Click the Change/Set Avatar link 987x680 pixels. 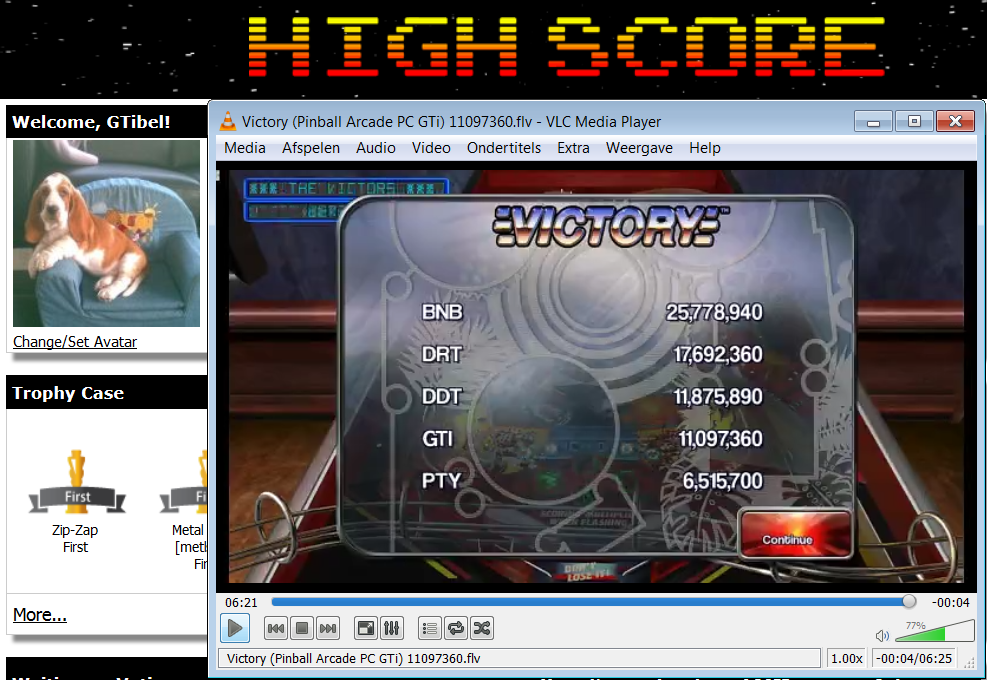point(75,342)
